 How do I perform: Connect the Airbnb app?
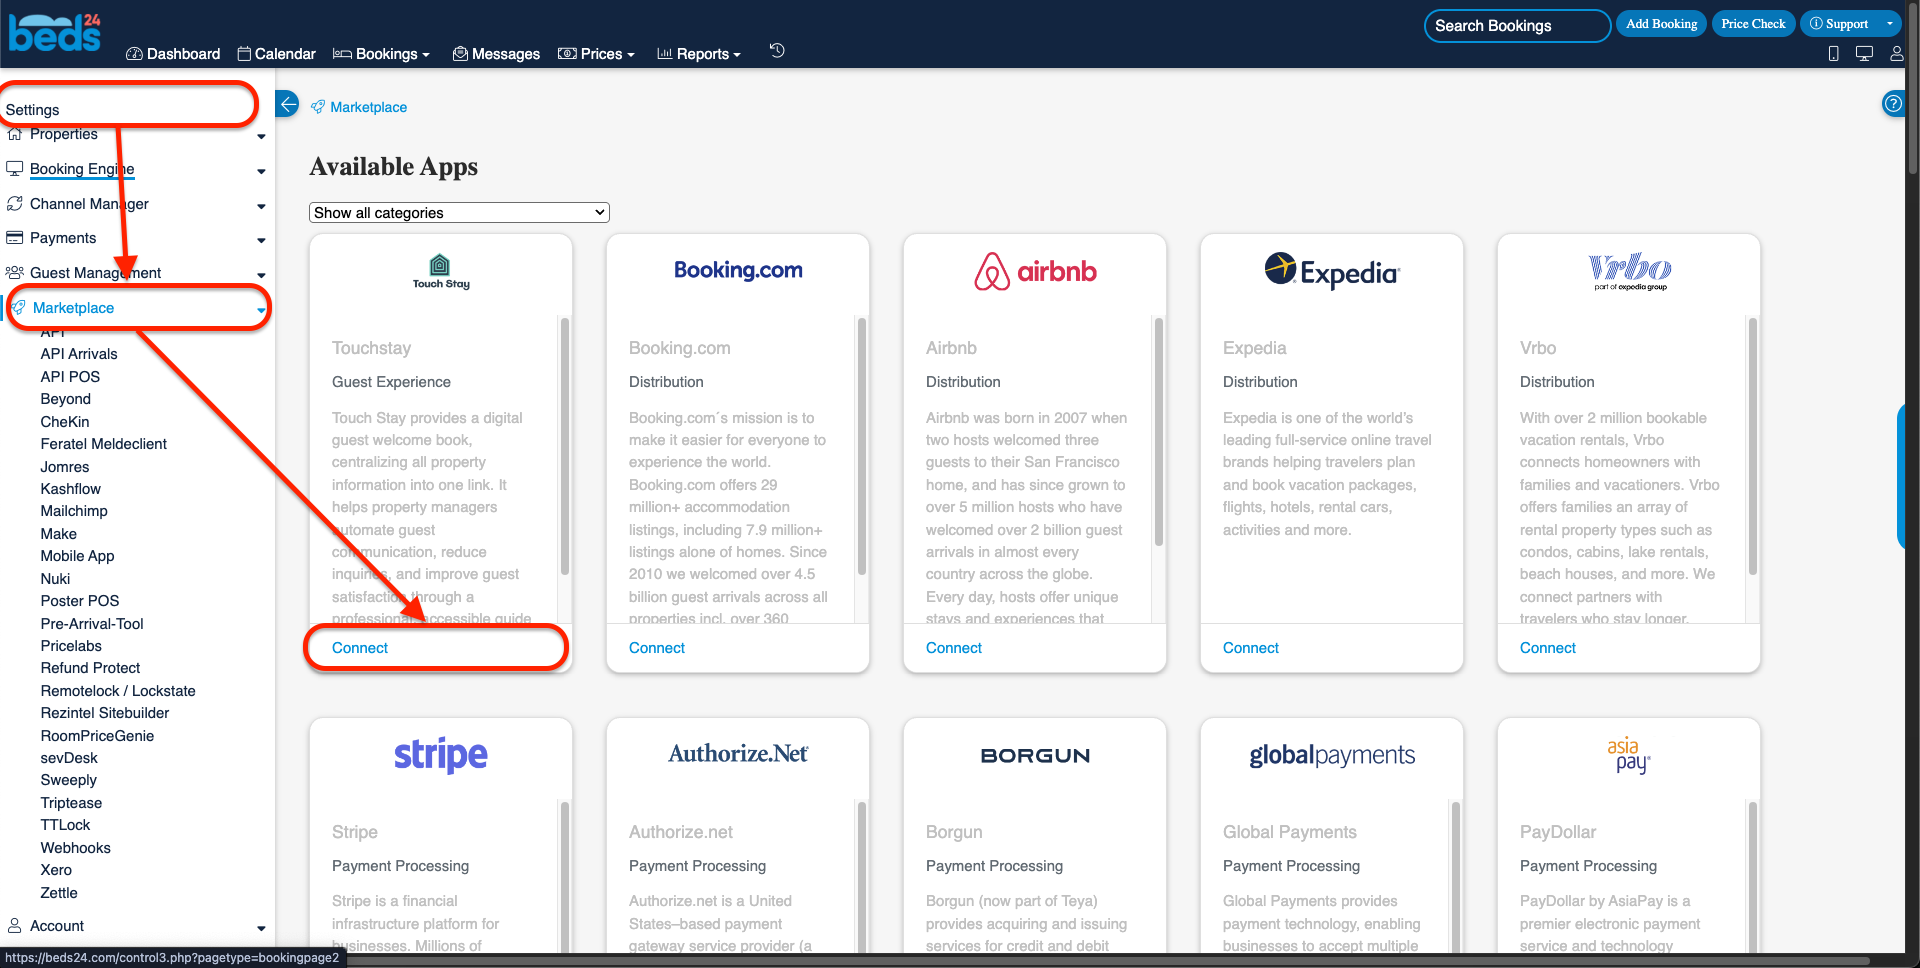(954, 648)
